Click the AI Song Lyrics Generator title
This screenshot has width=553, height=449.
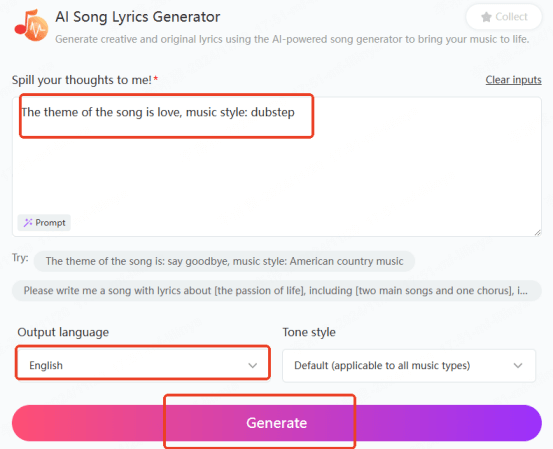pyautogui.click(x=138, y=17)
